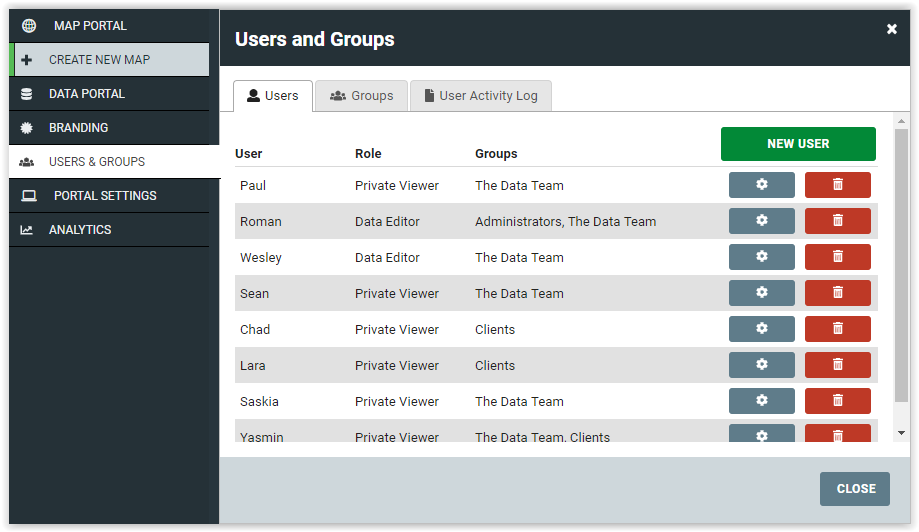Edit Saskia's settings with gear icon
The width and height of the screenshot is (919, 532).
pyautogui.click(x=761, y=401)
